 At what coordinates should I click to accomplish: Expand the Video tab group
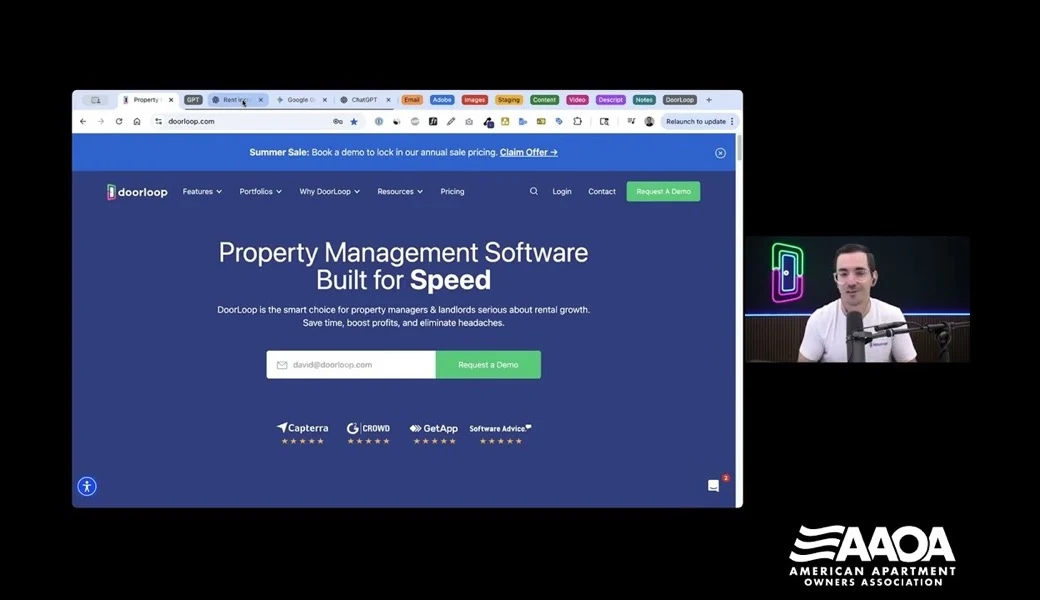[577, 100]
